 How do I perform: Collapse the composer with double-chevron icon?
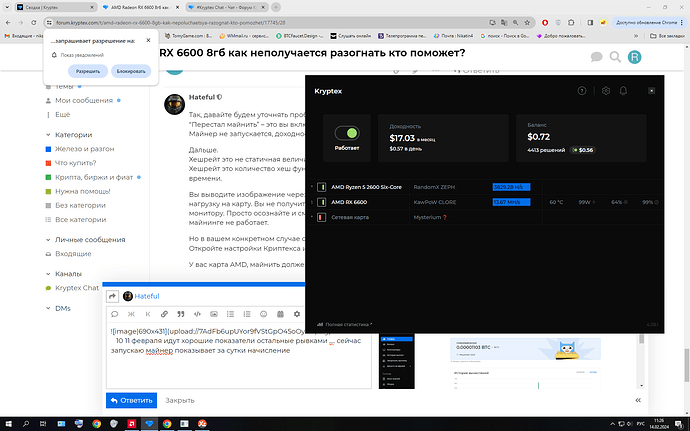coord(638,400)
